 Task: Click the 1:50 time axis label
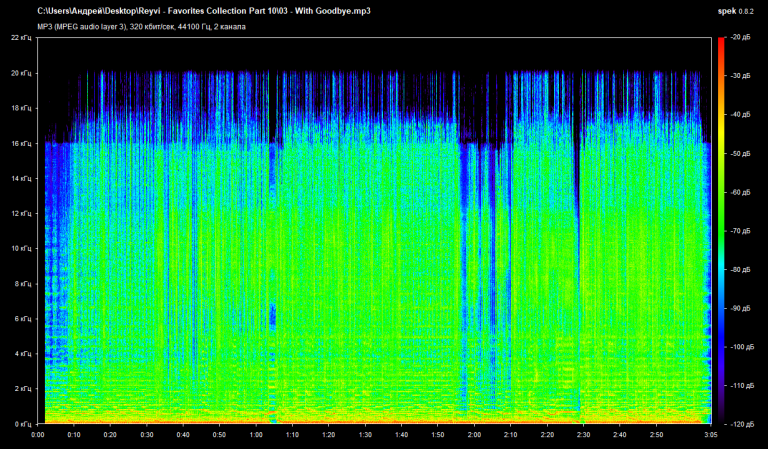click(x=438, y=435)
